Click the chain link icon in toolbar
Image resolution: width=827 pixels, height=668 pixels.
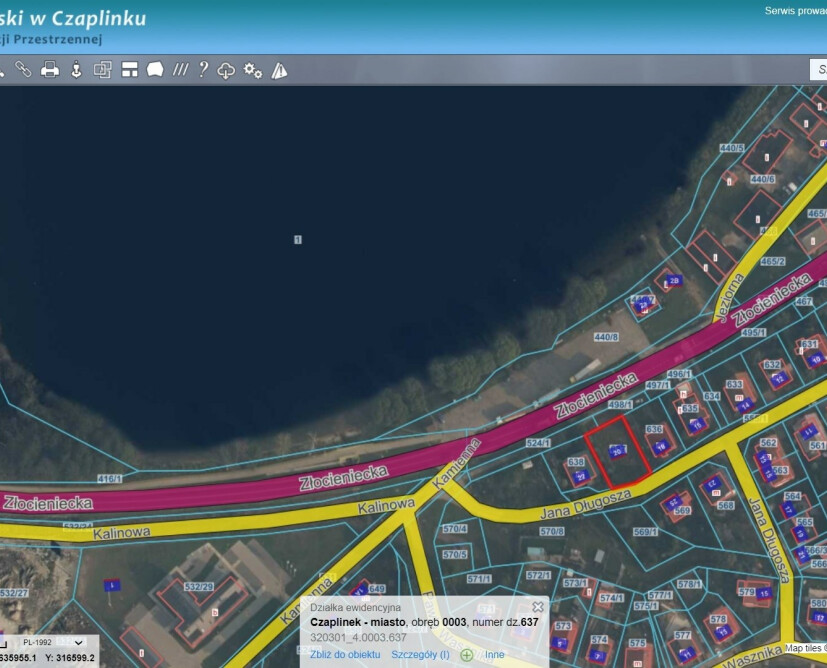point(22,70)
